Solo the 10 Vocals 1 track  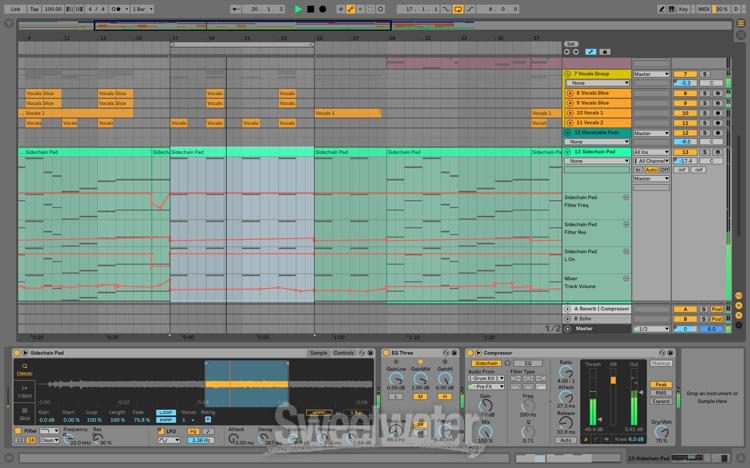pos(705,113)
